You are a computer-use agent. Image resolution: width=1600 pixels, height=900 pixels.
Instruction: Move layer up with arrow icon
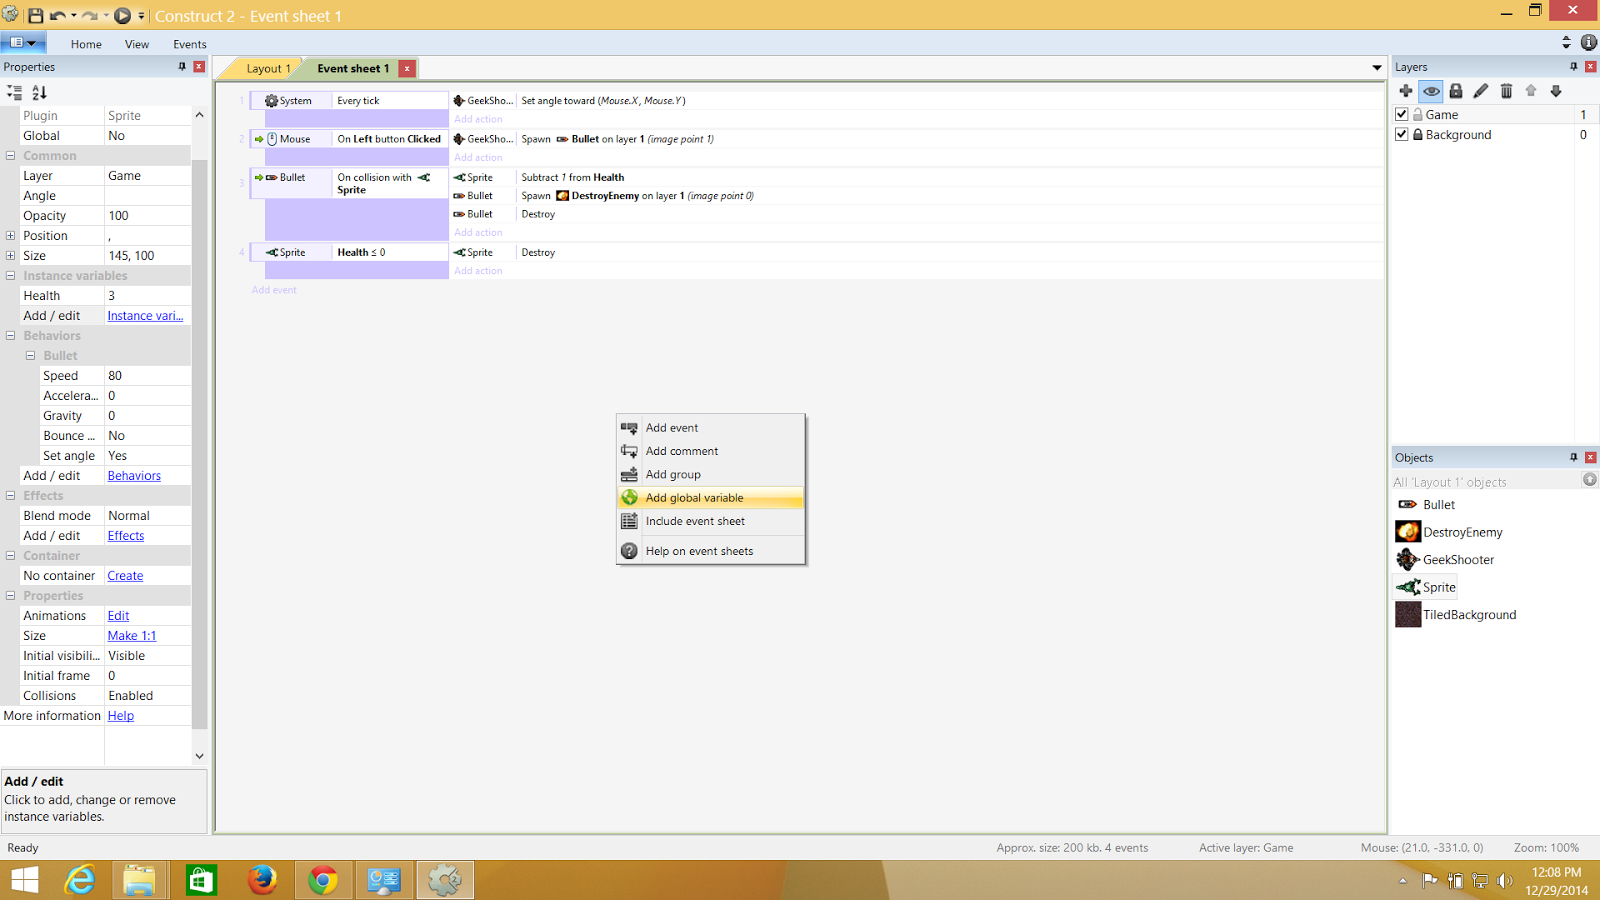[1531, 91]
